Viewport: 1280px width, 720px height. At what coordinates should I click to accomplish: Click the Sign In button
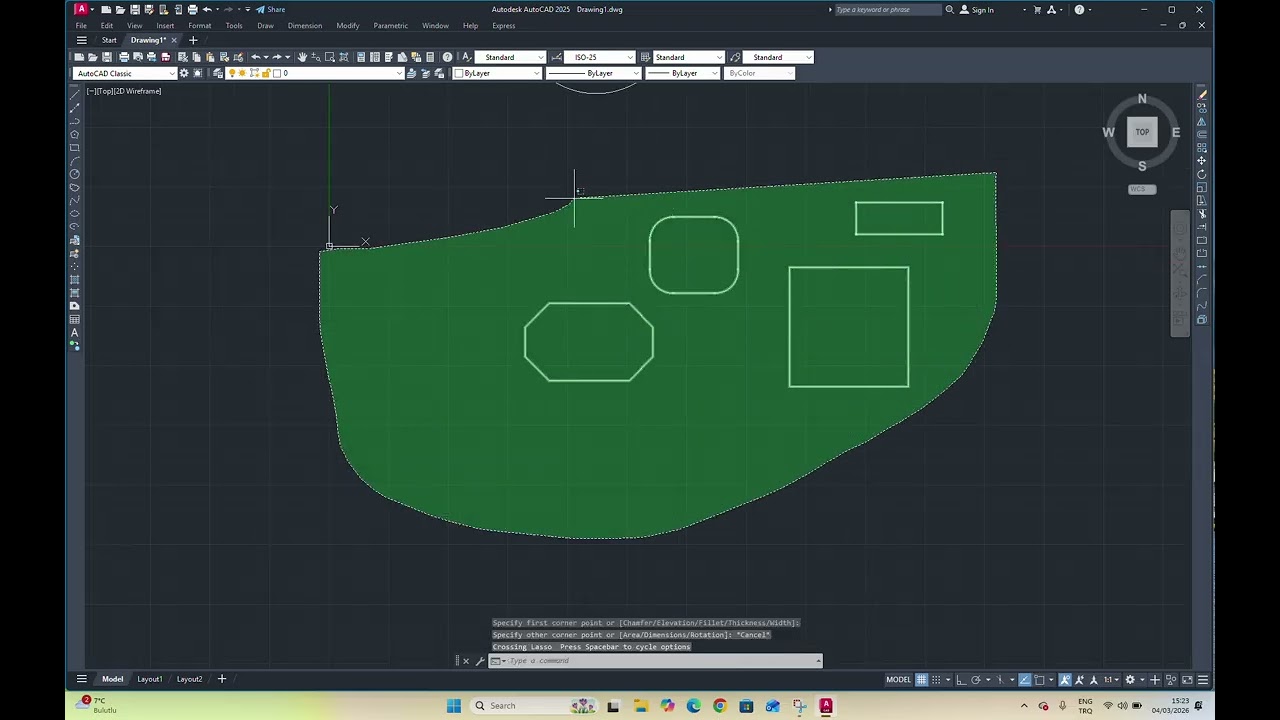pos(977,10)
